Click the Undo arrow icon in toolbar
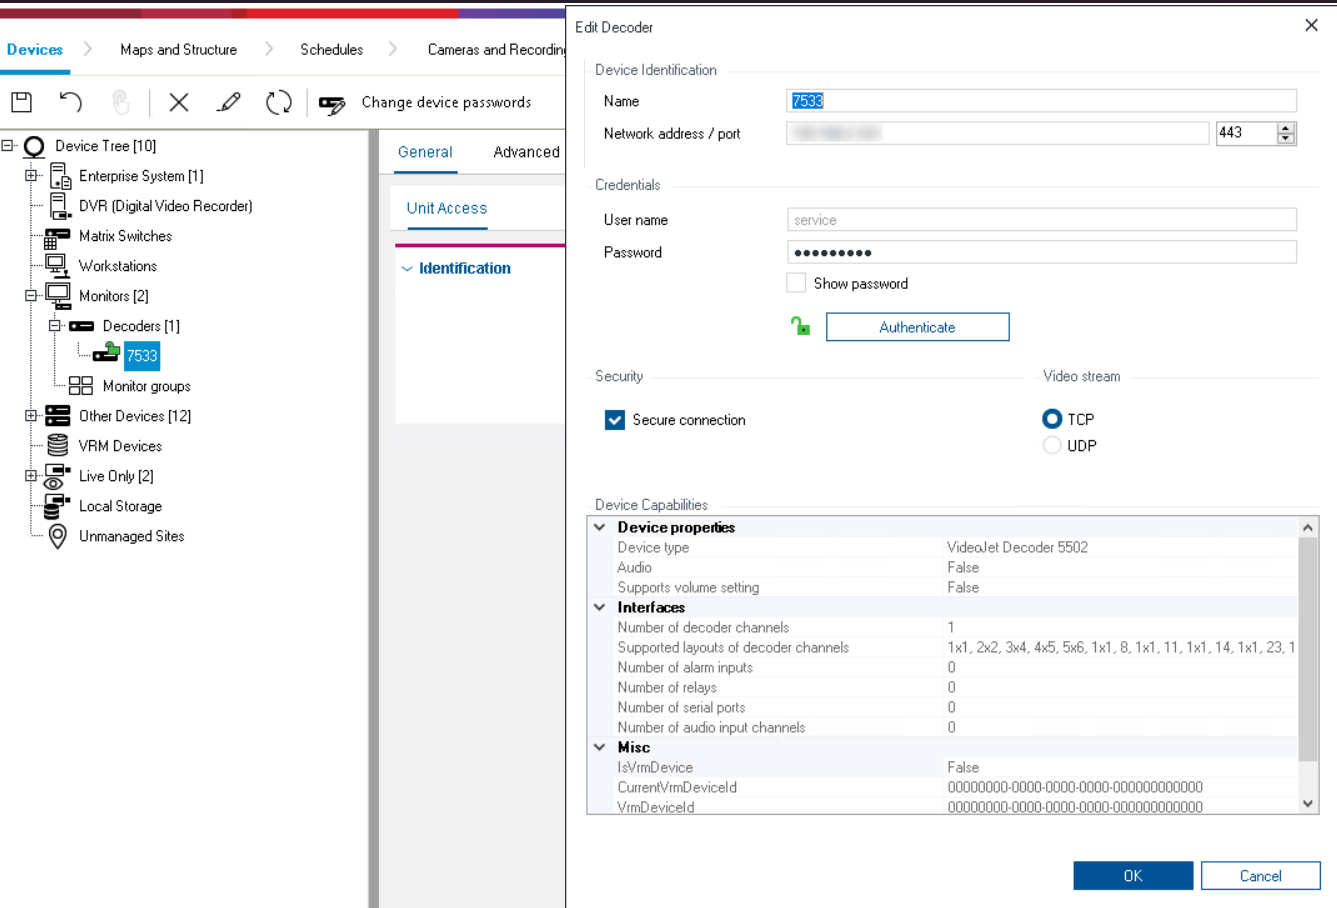 click(x=70, y=102)
